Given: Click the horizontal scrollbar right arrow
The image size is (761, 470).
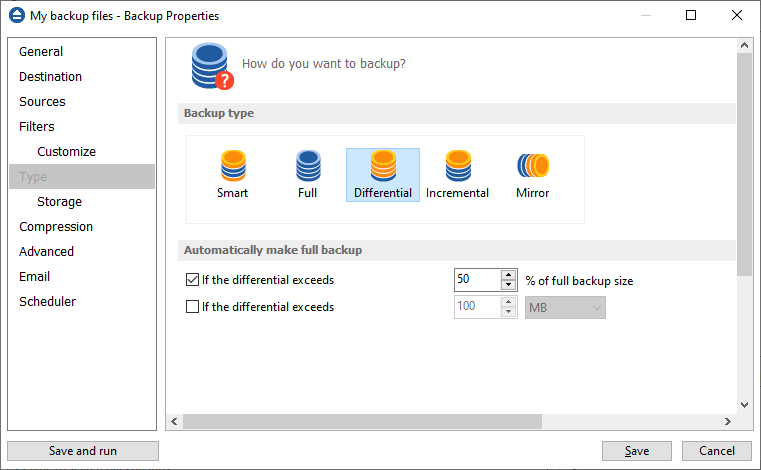Looking at the screenshot, I should coord(728,421).
